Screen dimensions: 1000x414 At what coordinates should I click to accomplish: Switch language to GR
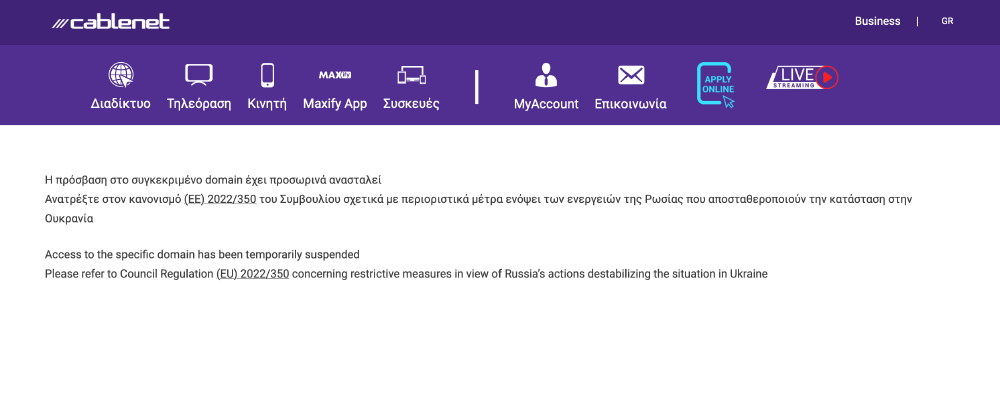947,21
